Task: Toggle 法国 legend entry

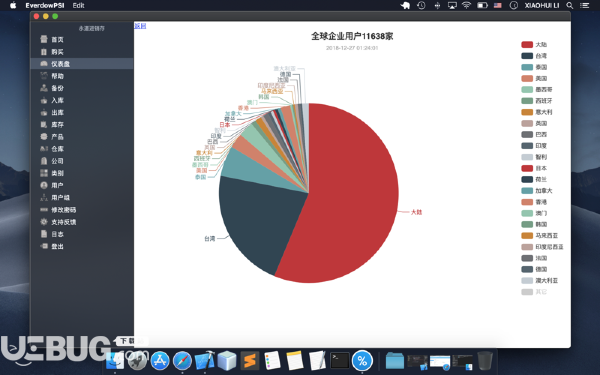Action: pyautogui.click(x=534, y=258)
